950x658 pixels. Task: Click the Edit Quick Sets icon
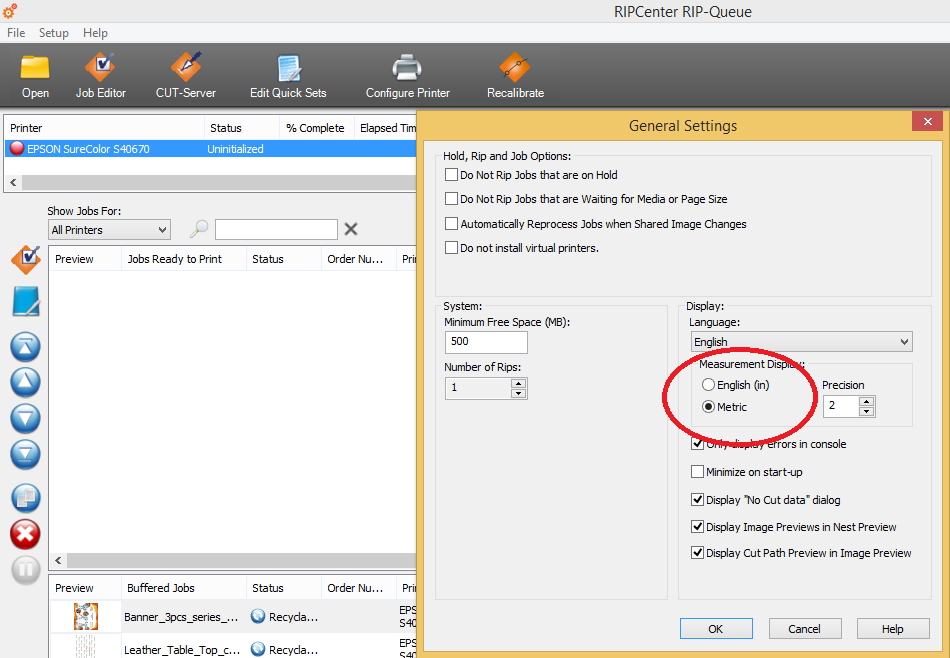(x=288, y=76)
